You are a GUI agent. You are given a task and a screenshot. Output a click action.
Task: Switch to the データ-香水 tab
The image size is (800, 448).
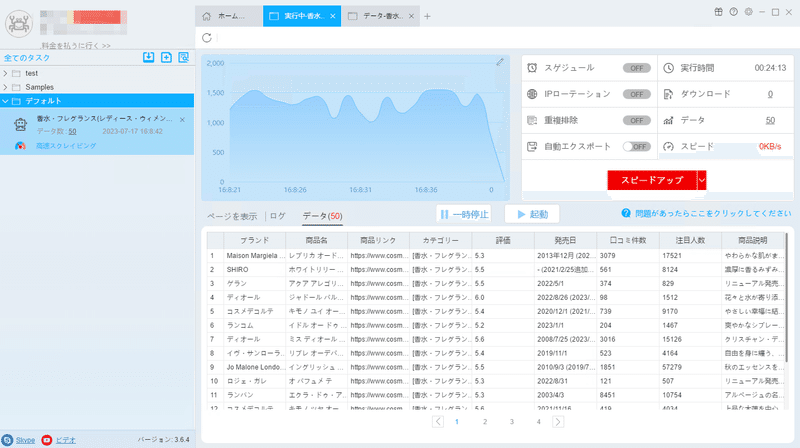coord(383,16)
